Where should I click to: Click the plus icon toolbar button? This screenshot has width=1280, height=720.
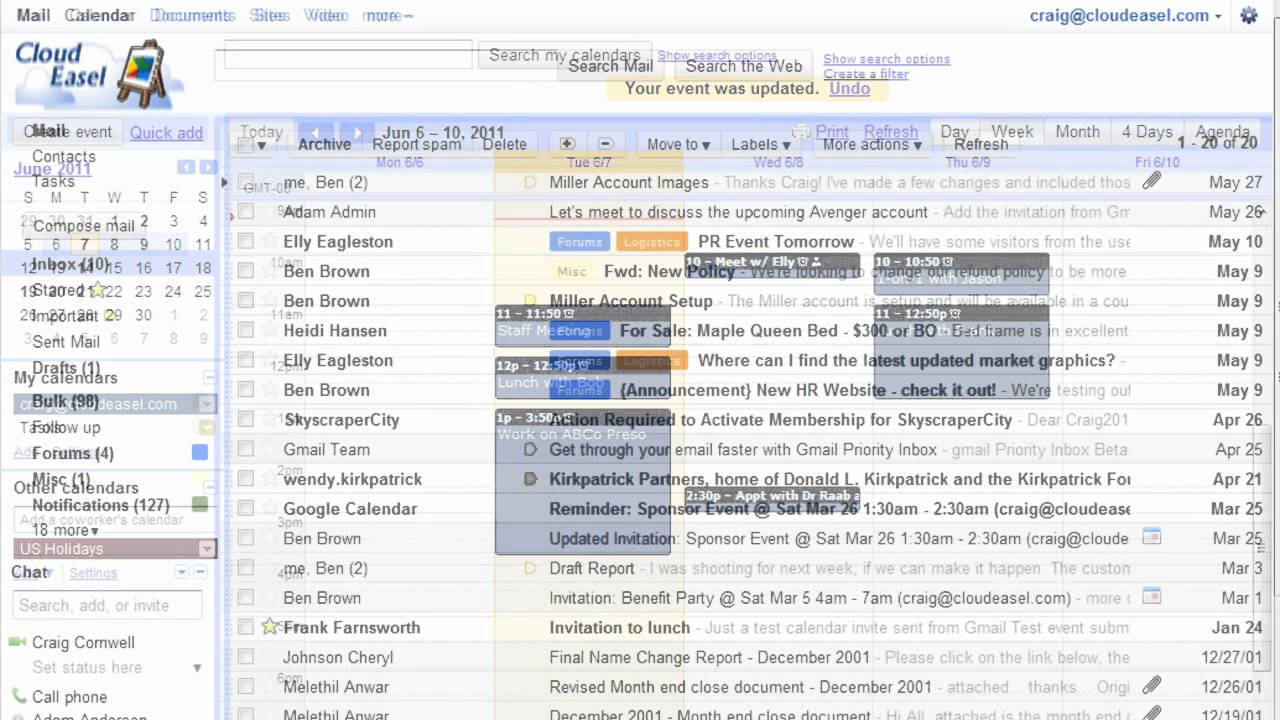point(567,144)
